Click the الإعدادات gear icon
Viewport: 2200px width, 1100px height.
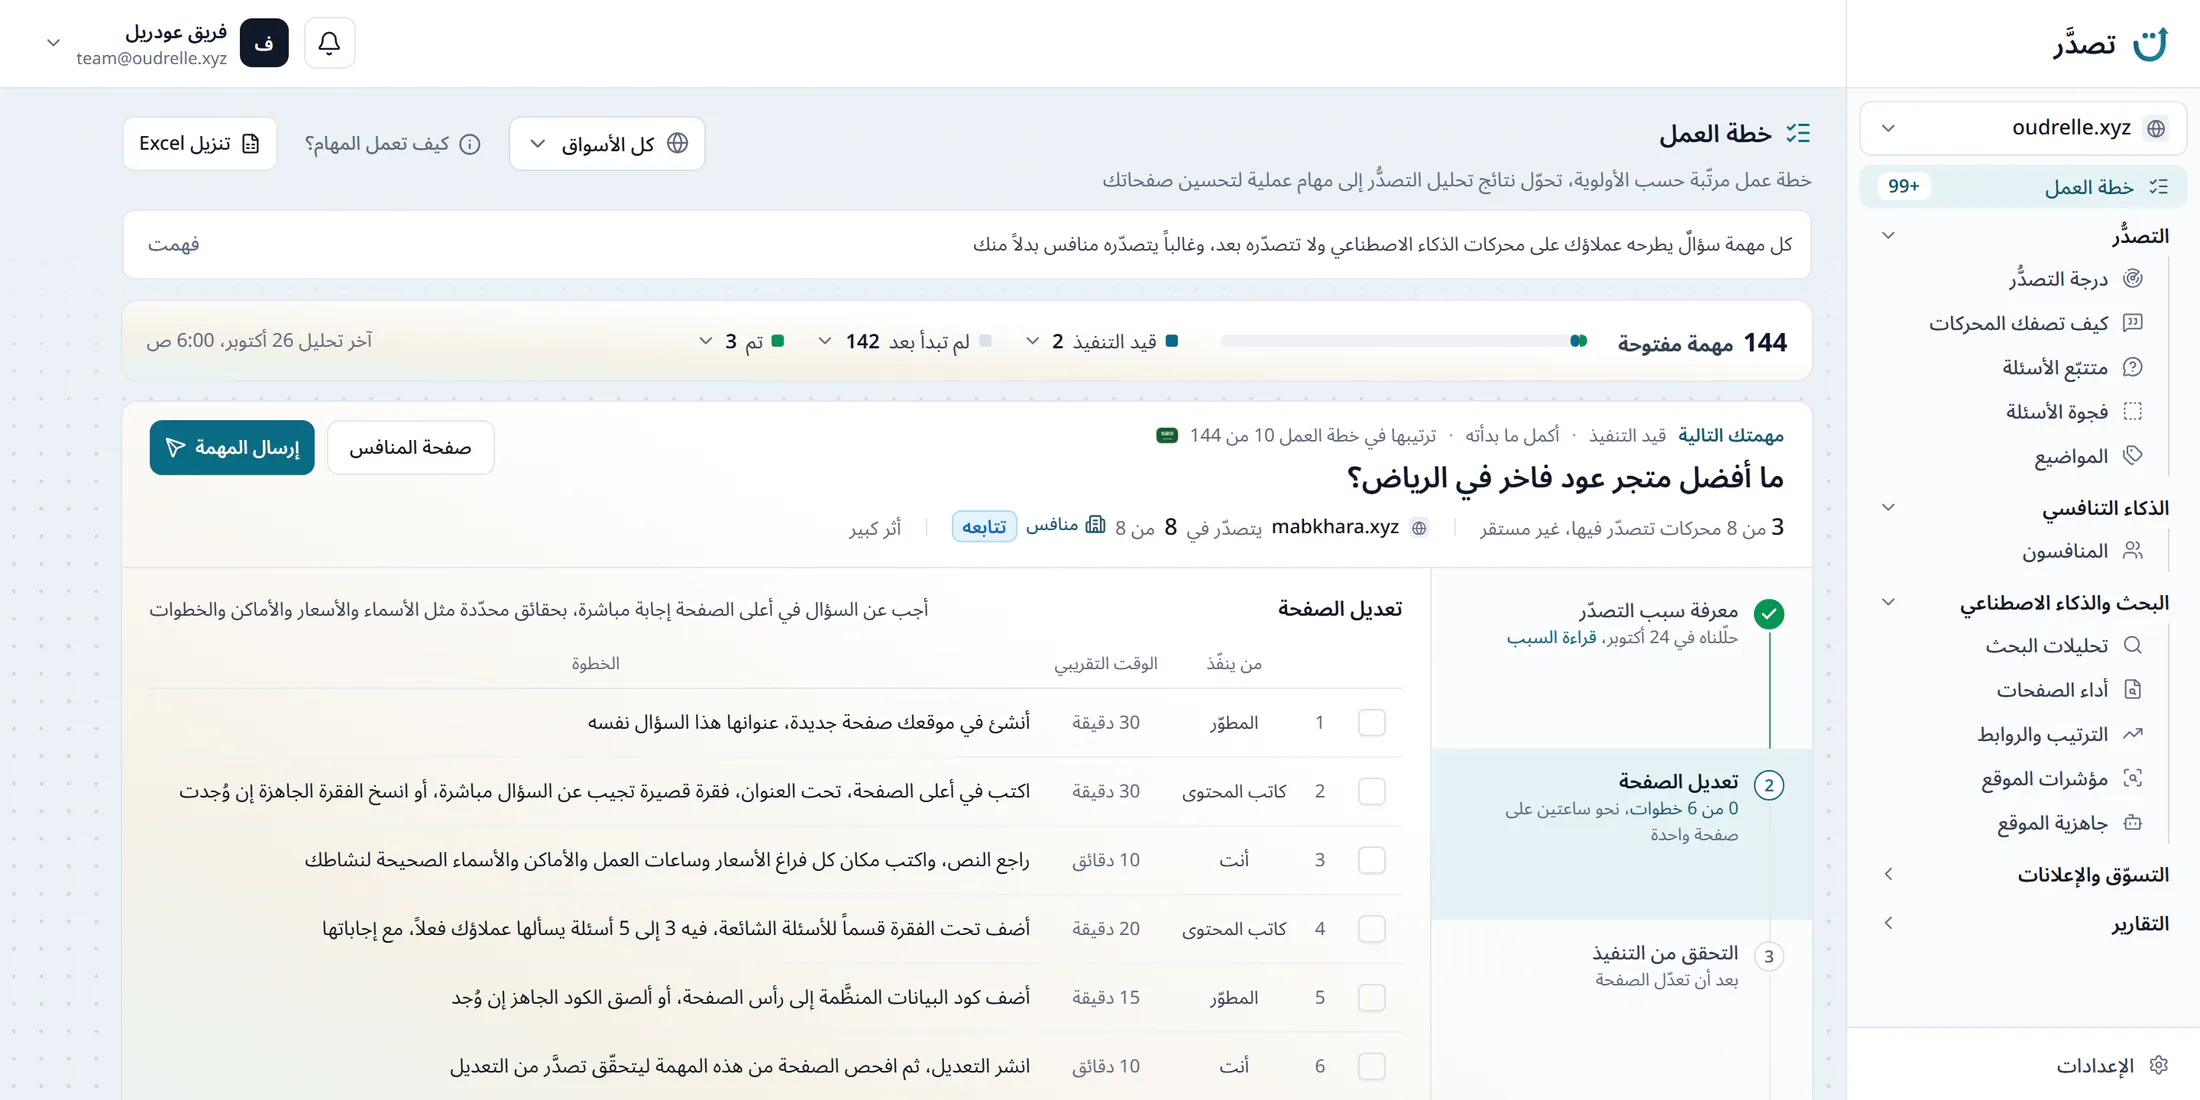(x=2158, y=1065)
